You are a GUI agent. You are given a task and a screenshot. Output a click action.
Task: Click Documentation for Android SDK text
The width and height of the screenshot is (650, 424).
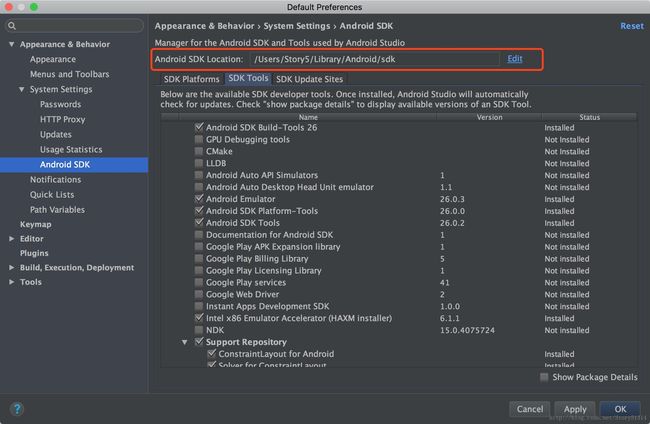click(269, 235)
